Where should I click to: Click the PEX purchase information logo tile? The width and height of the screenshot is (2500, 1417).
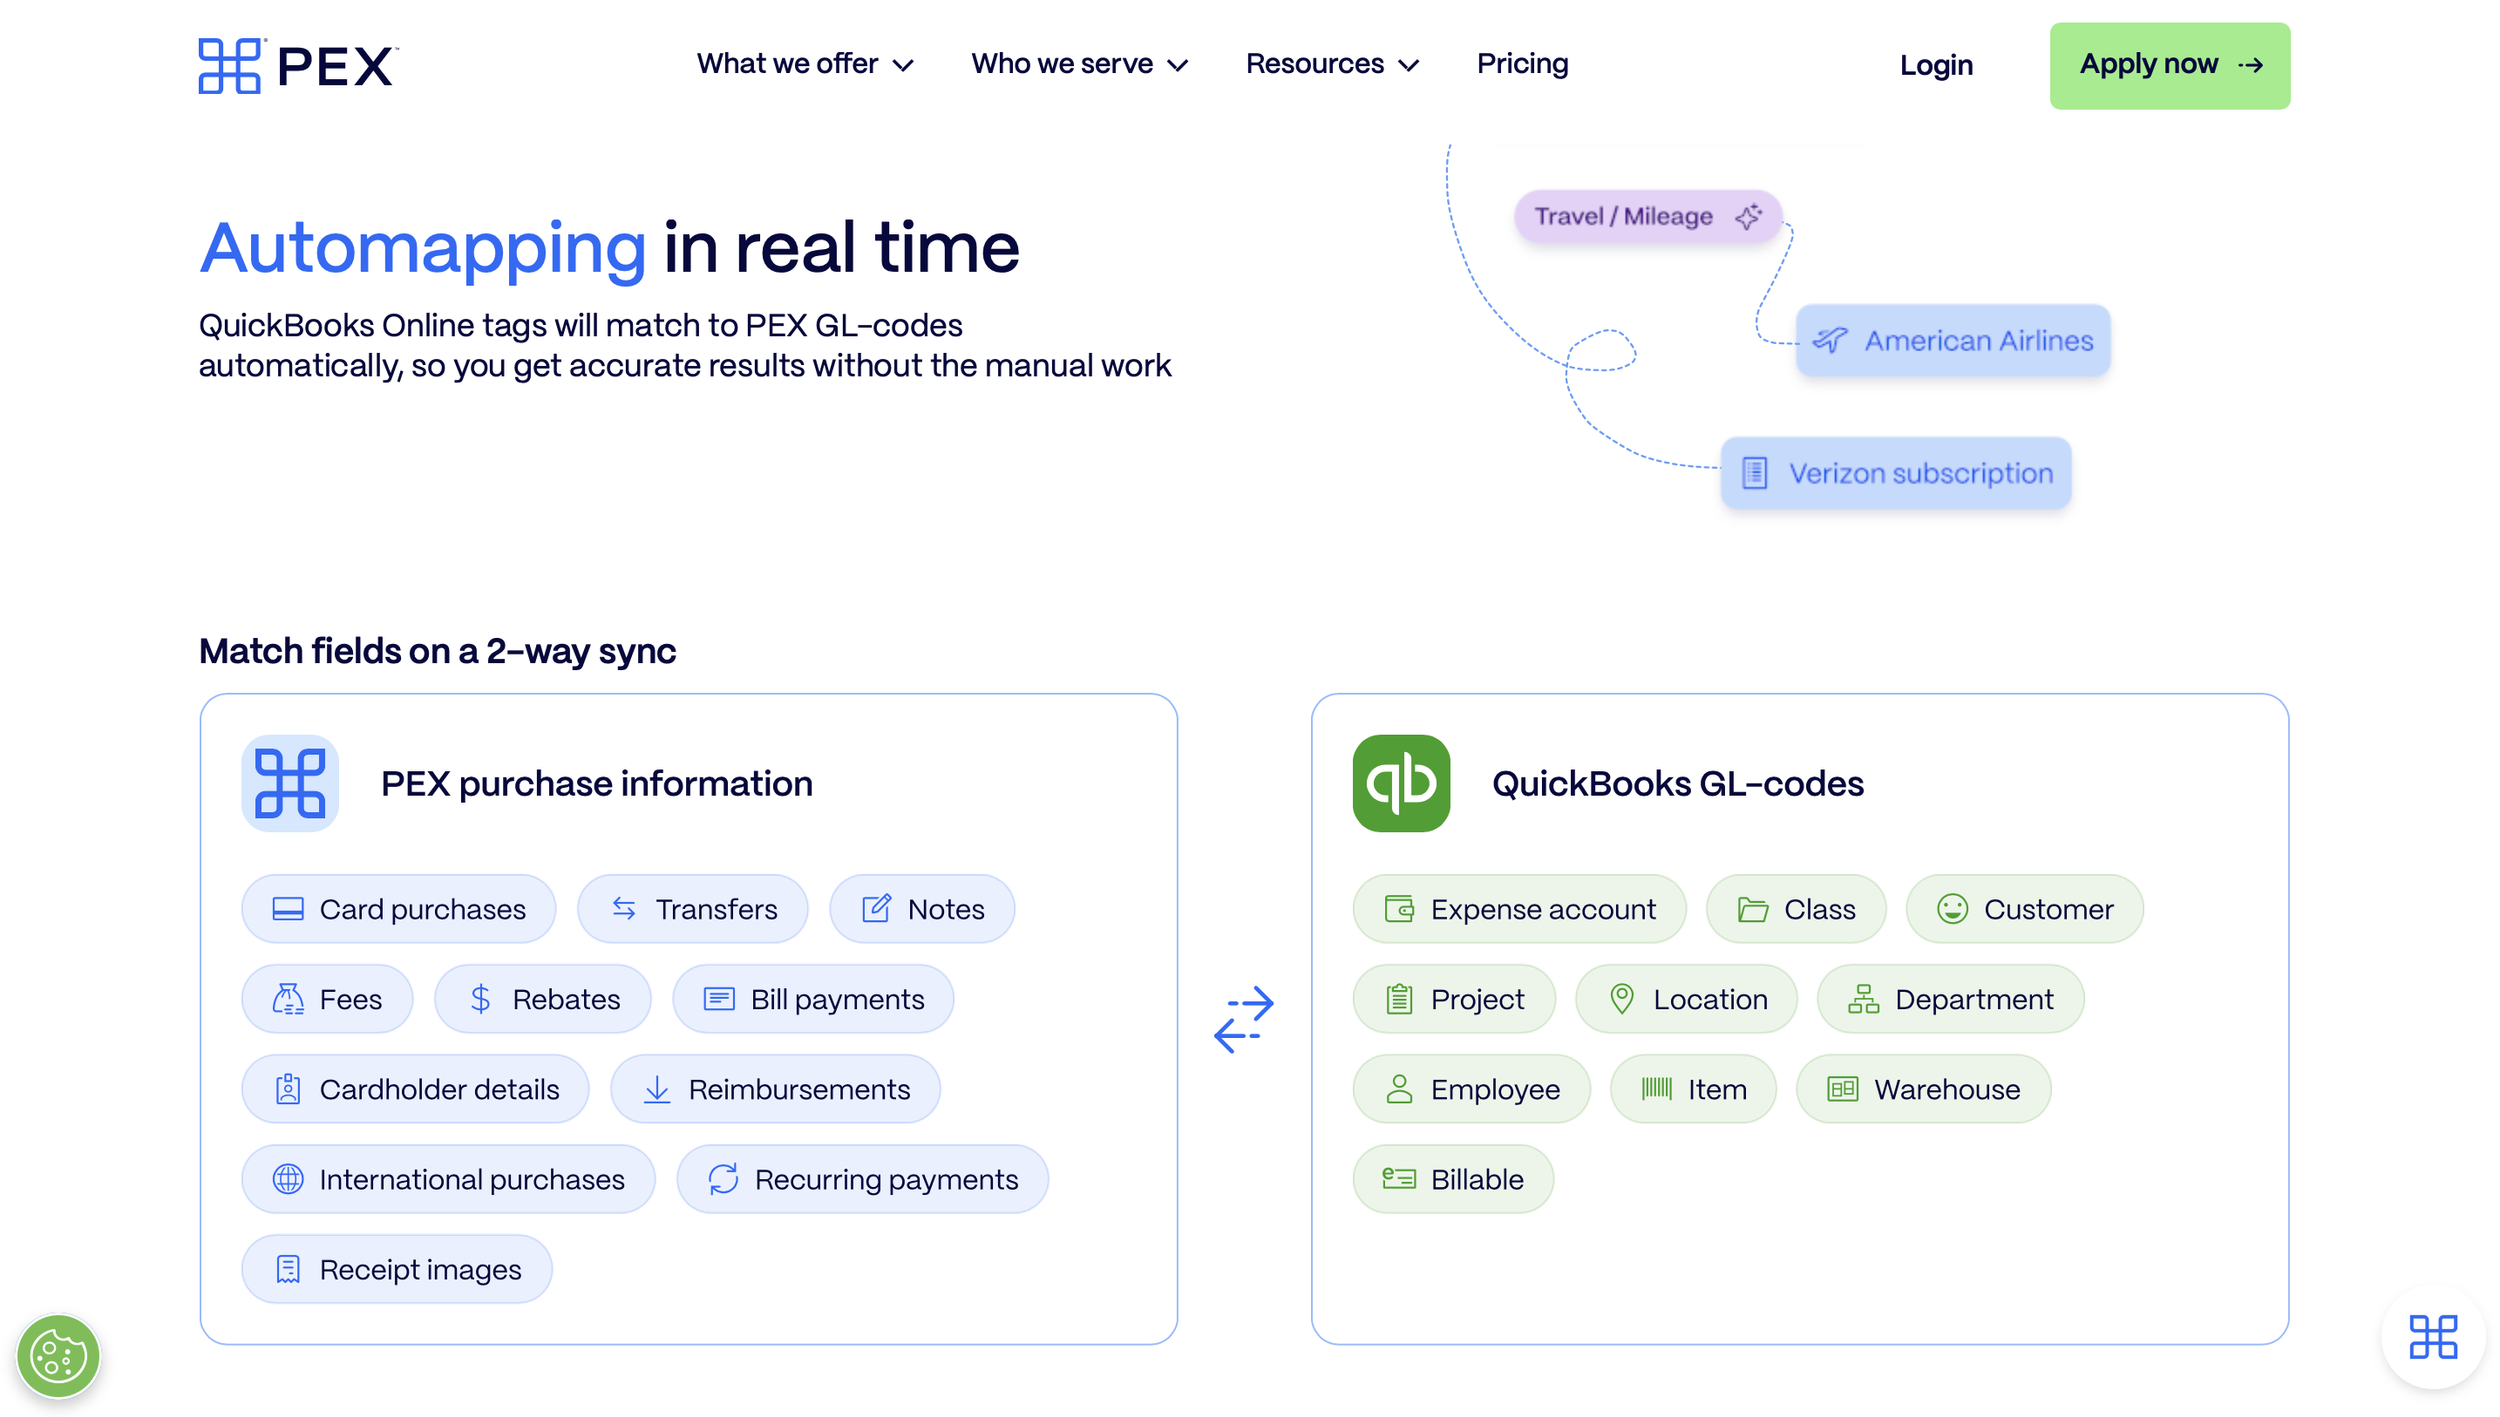[x=290, y=783]
